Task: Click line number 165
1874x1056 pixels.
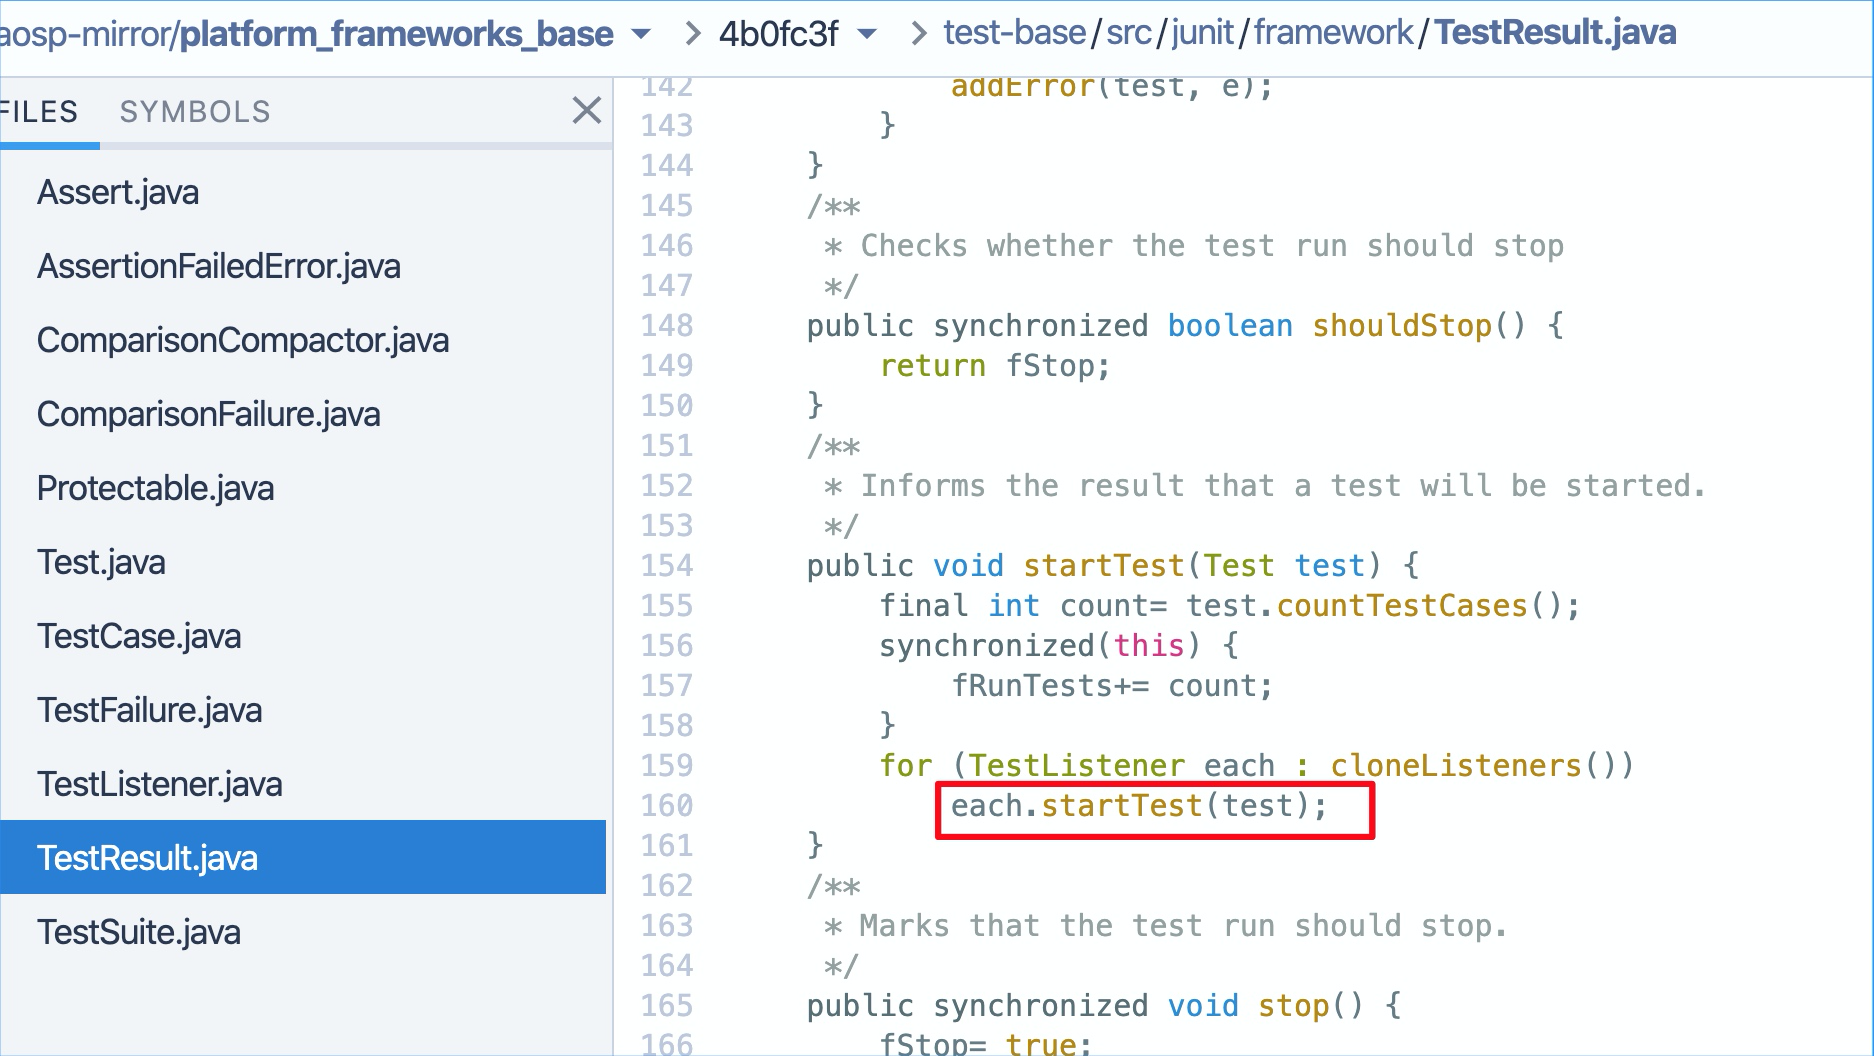Action: click(x=667, y=1006)
